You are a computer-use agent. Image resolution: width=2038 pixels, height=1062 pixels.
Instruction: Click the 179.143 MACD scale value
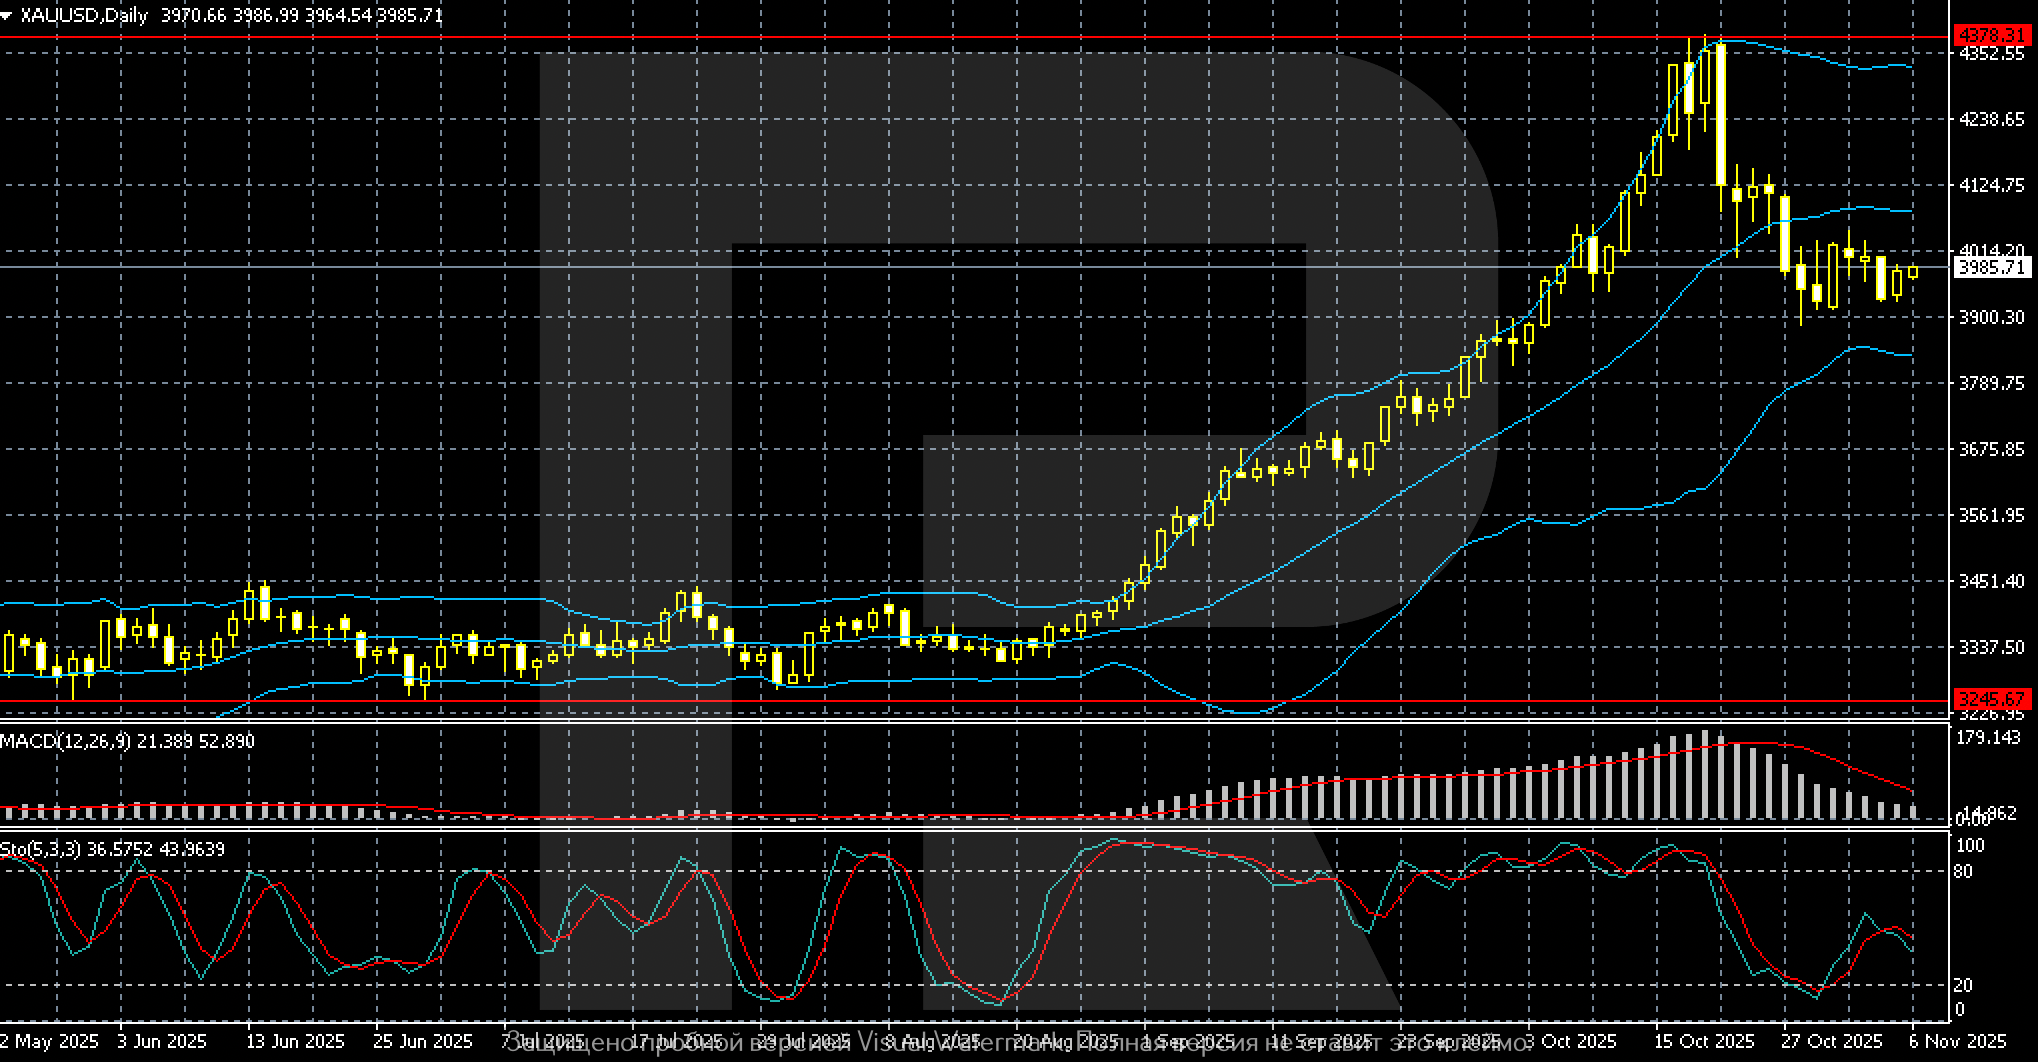1988,738
